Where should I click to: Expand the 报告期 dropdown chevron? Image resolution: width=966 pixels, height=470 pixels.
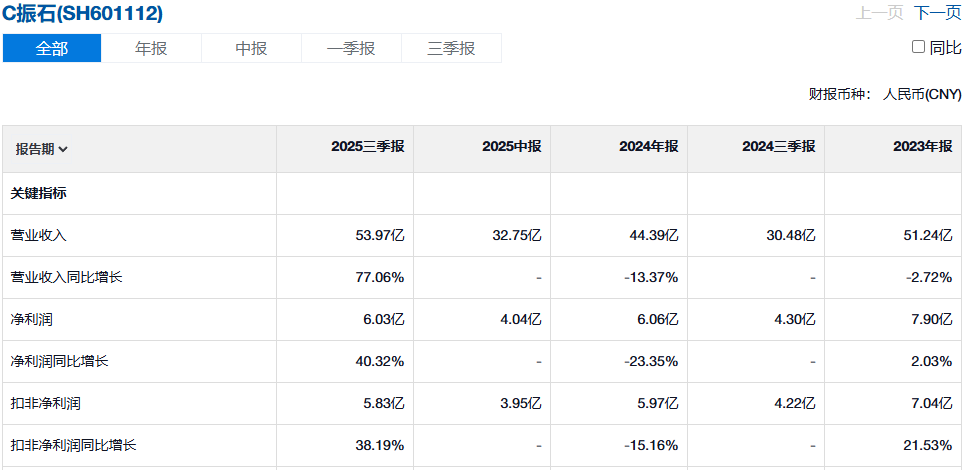tap(63, 150)
